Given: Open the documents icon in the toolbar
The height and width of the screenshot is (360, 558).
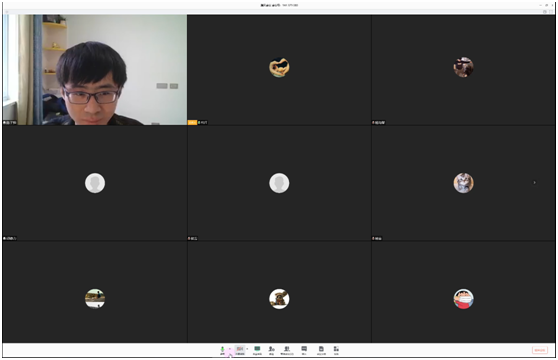Looking at the screenshot, I should tap(321, 350).
